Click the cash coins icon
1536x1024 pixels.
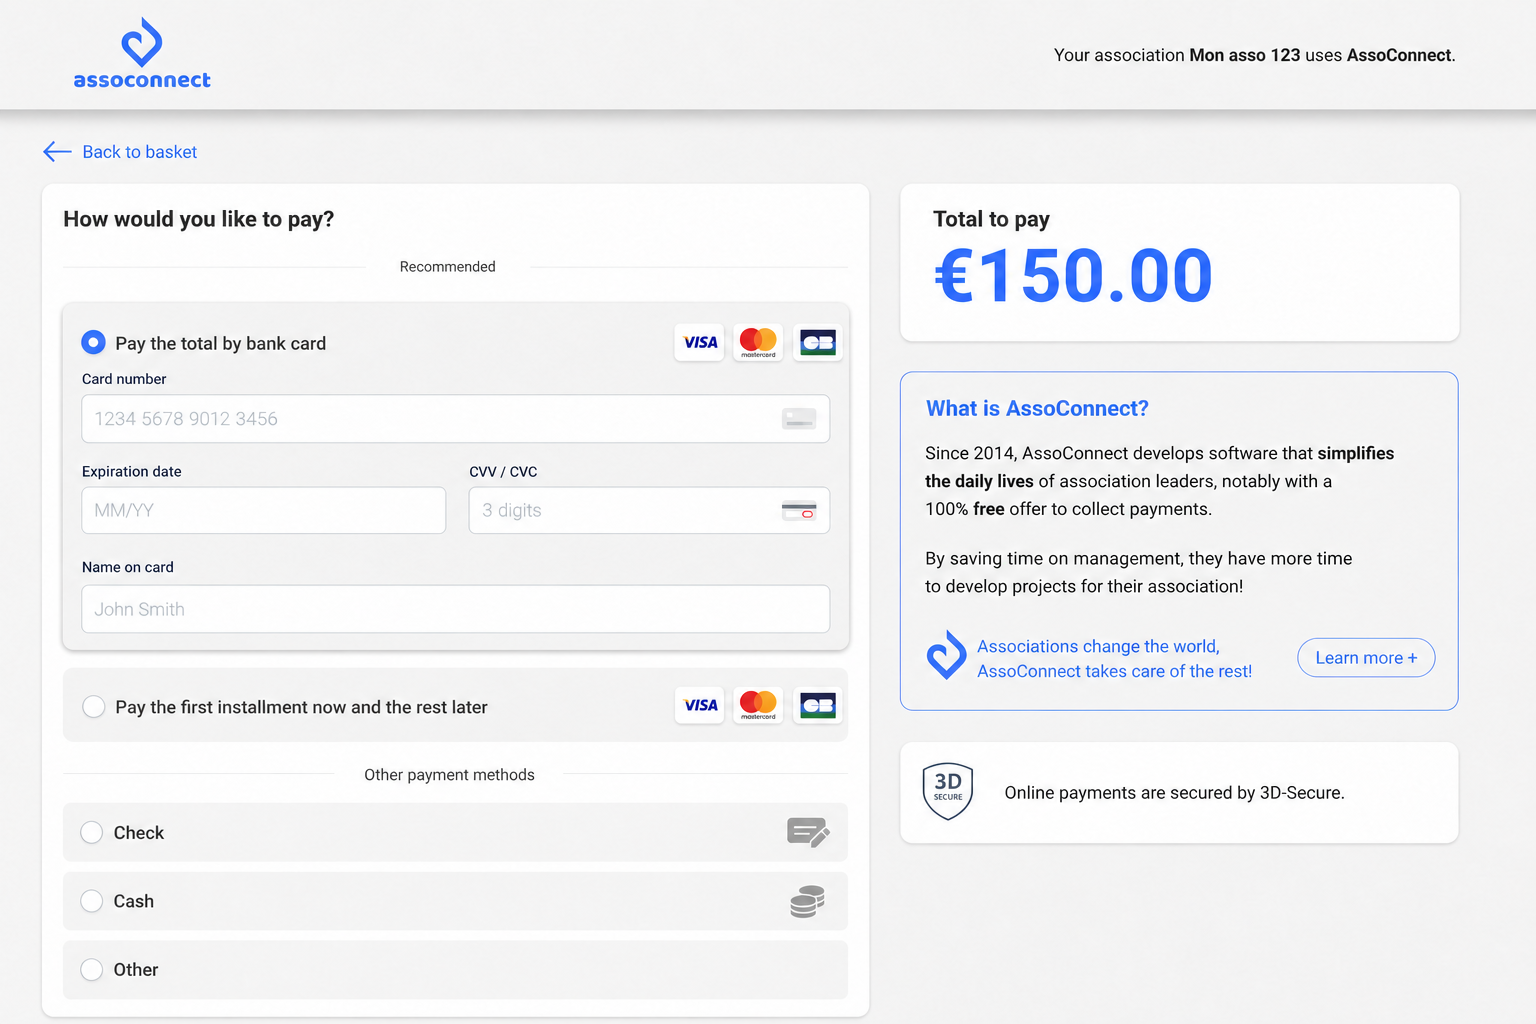pyautogui.click(x=807, y=901)
